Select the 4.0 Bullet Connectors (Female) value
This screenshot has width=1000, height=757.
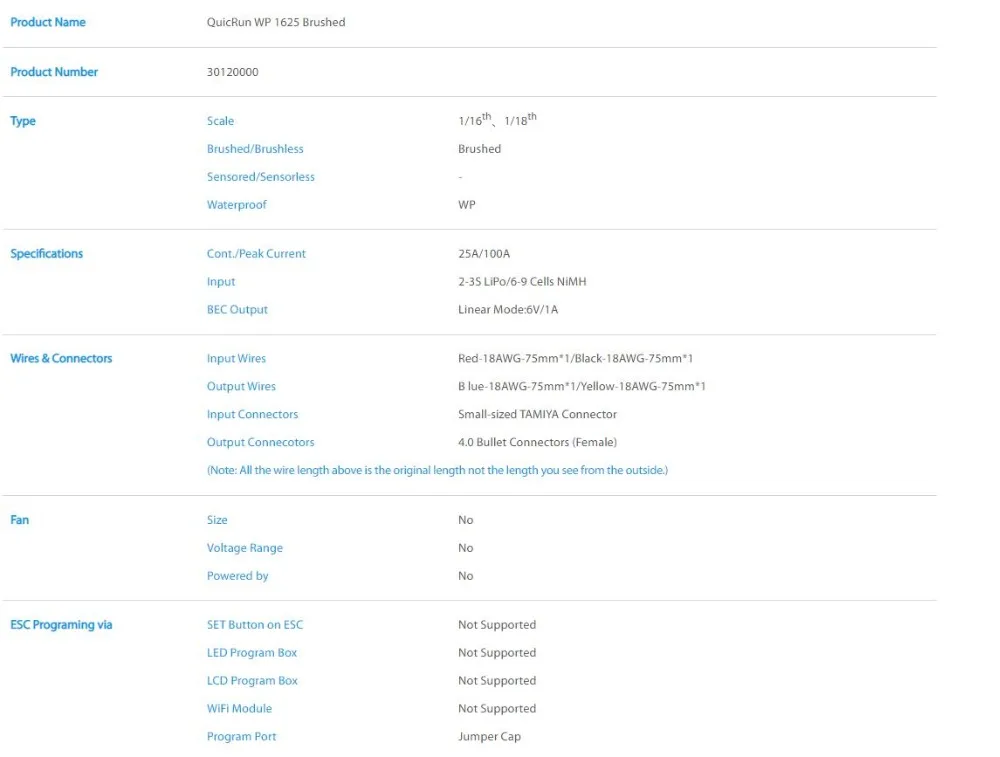click(x=538, y=443)
